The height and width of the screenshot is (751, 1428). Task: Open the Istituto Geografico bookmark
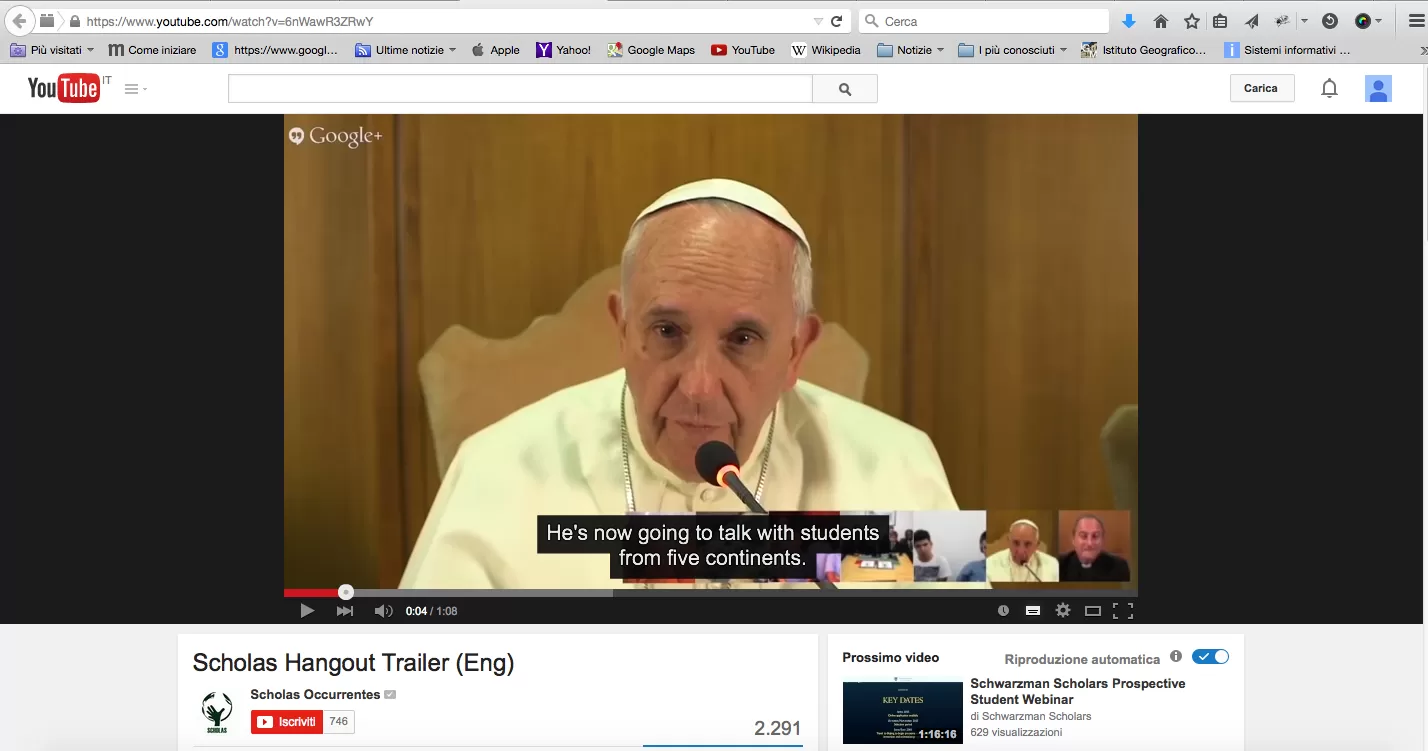[x=1144, y=50]
